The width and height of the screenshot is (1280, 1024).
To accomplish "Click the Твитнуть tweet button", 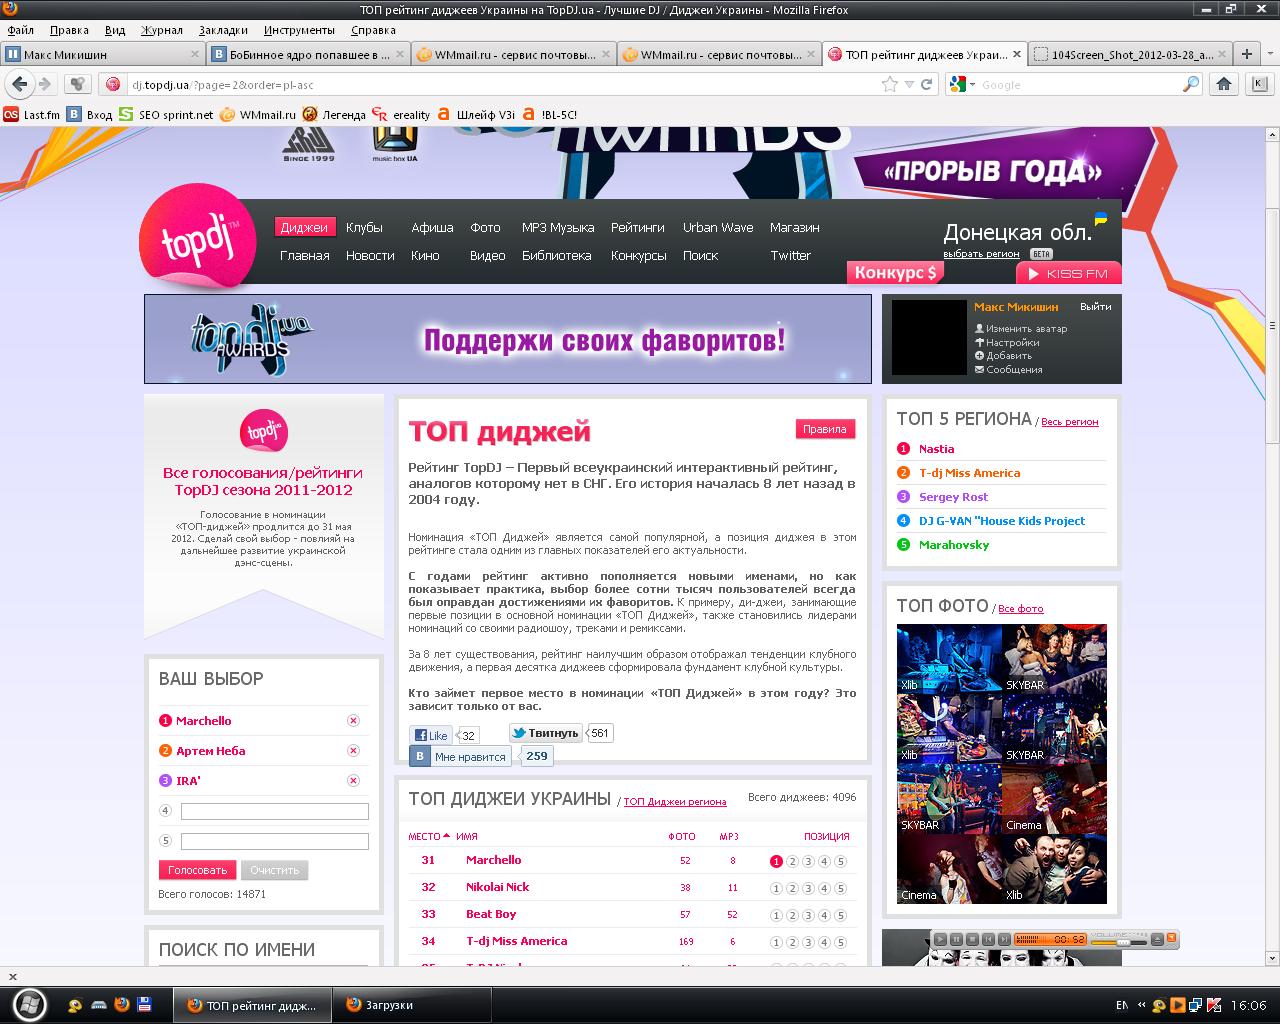I will [x=545, y=733].
